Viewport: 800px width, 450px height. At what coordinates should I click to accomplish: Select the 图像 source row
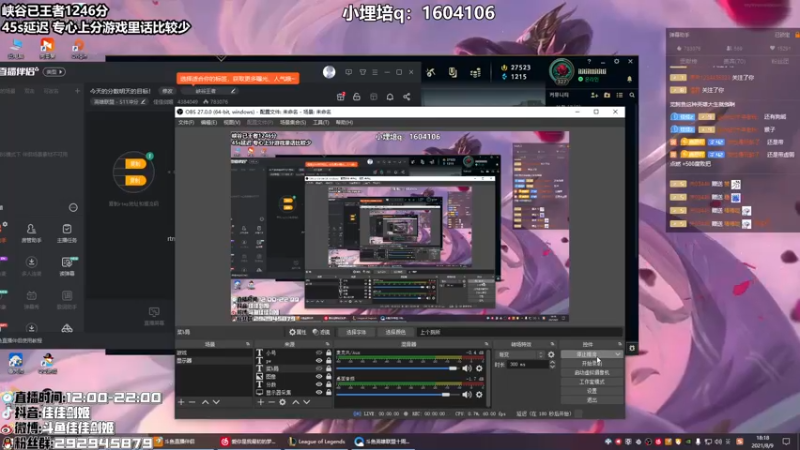pos(293,377)
